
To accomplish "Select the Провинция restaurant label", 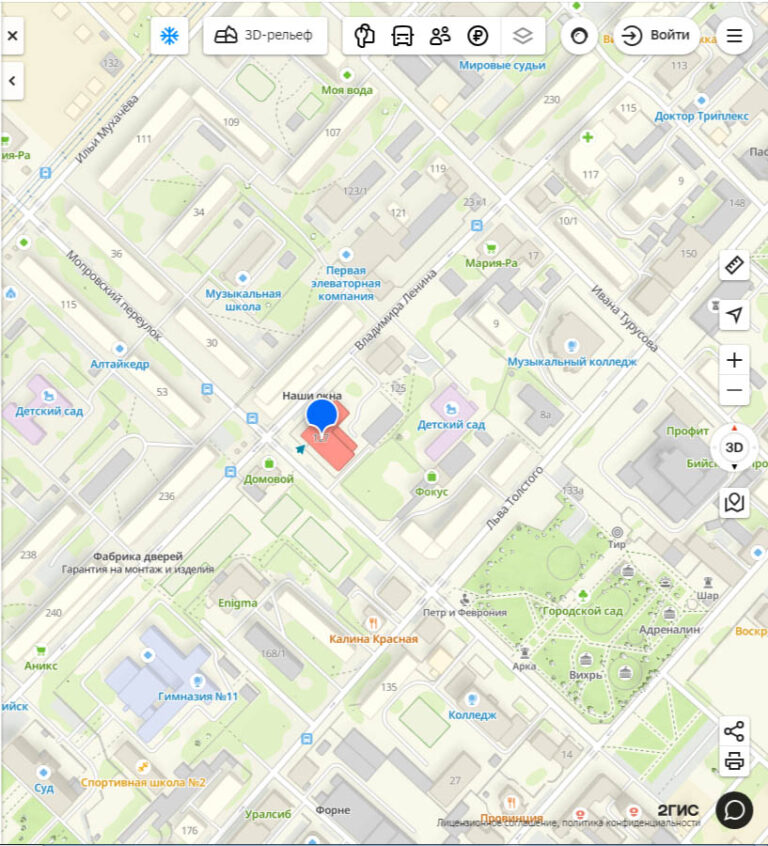I will click(512, 818).
